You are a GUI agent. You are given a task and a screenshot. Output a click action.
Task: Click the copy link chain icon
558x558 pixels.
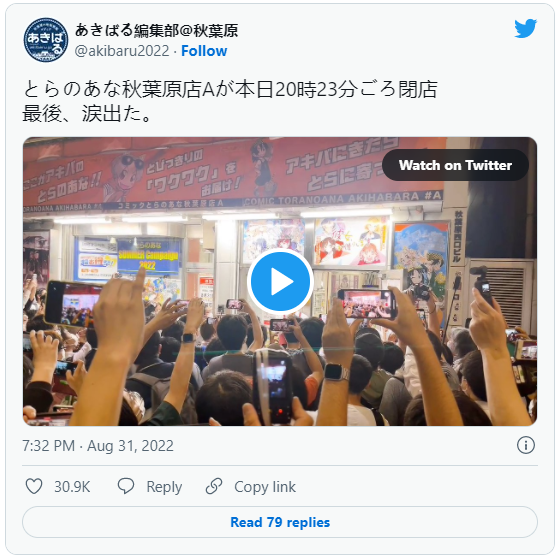click(x=214, y=486)
